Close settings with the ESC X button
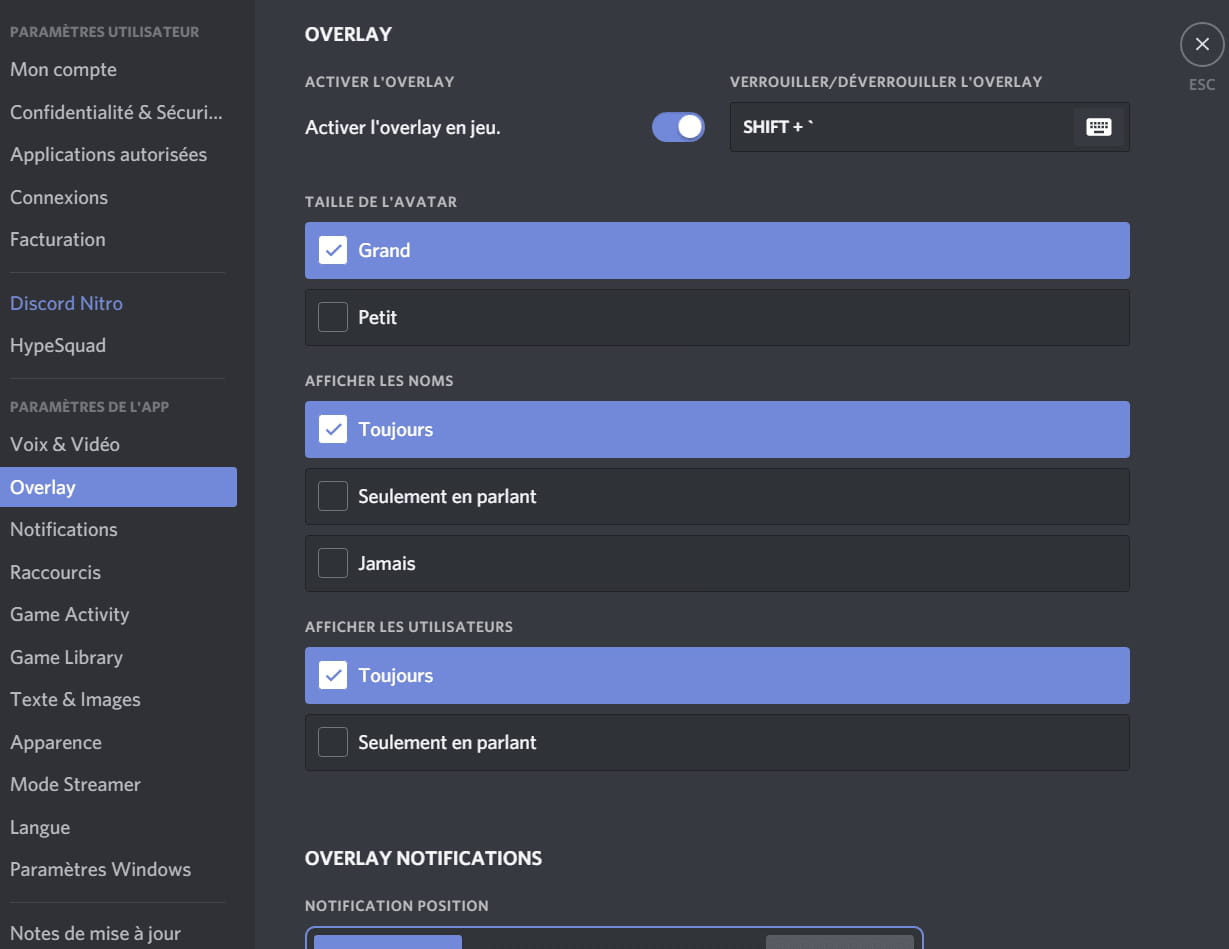Image resolution: width=1229 pixels, height=949 pixels. (1201, 45)
